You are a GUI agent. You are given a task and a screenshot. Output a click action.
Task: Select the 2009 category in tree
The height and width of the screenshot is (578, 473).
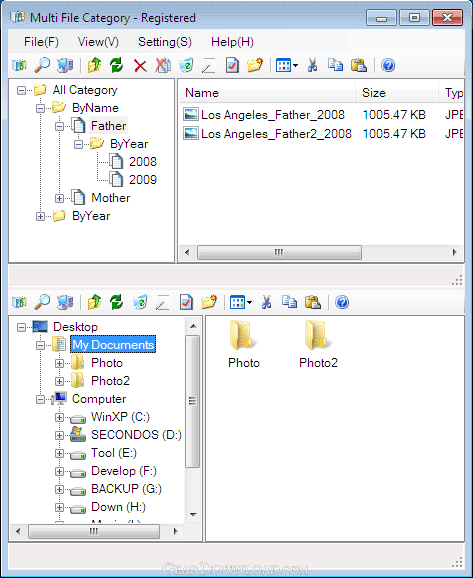tap(143, 180)
